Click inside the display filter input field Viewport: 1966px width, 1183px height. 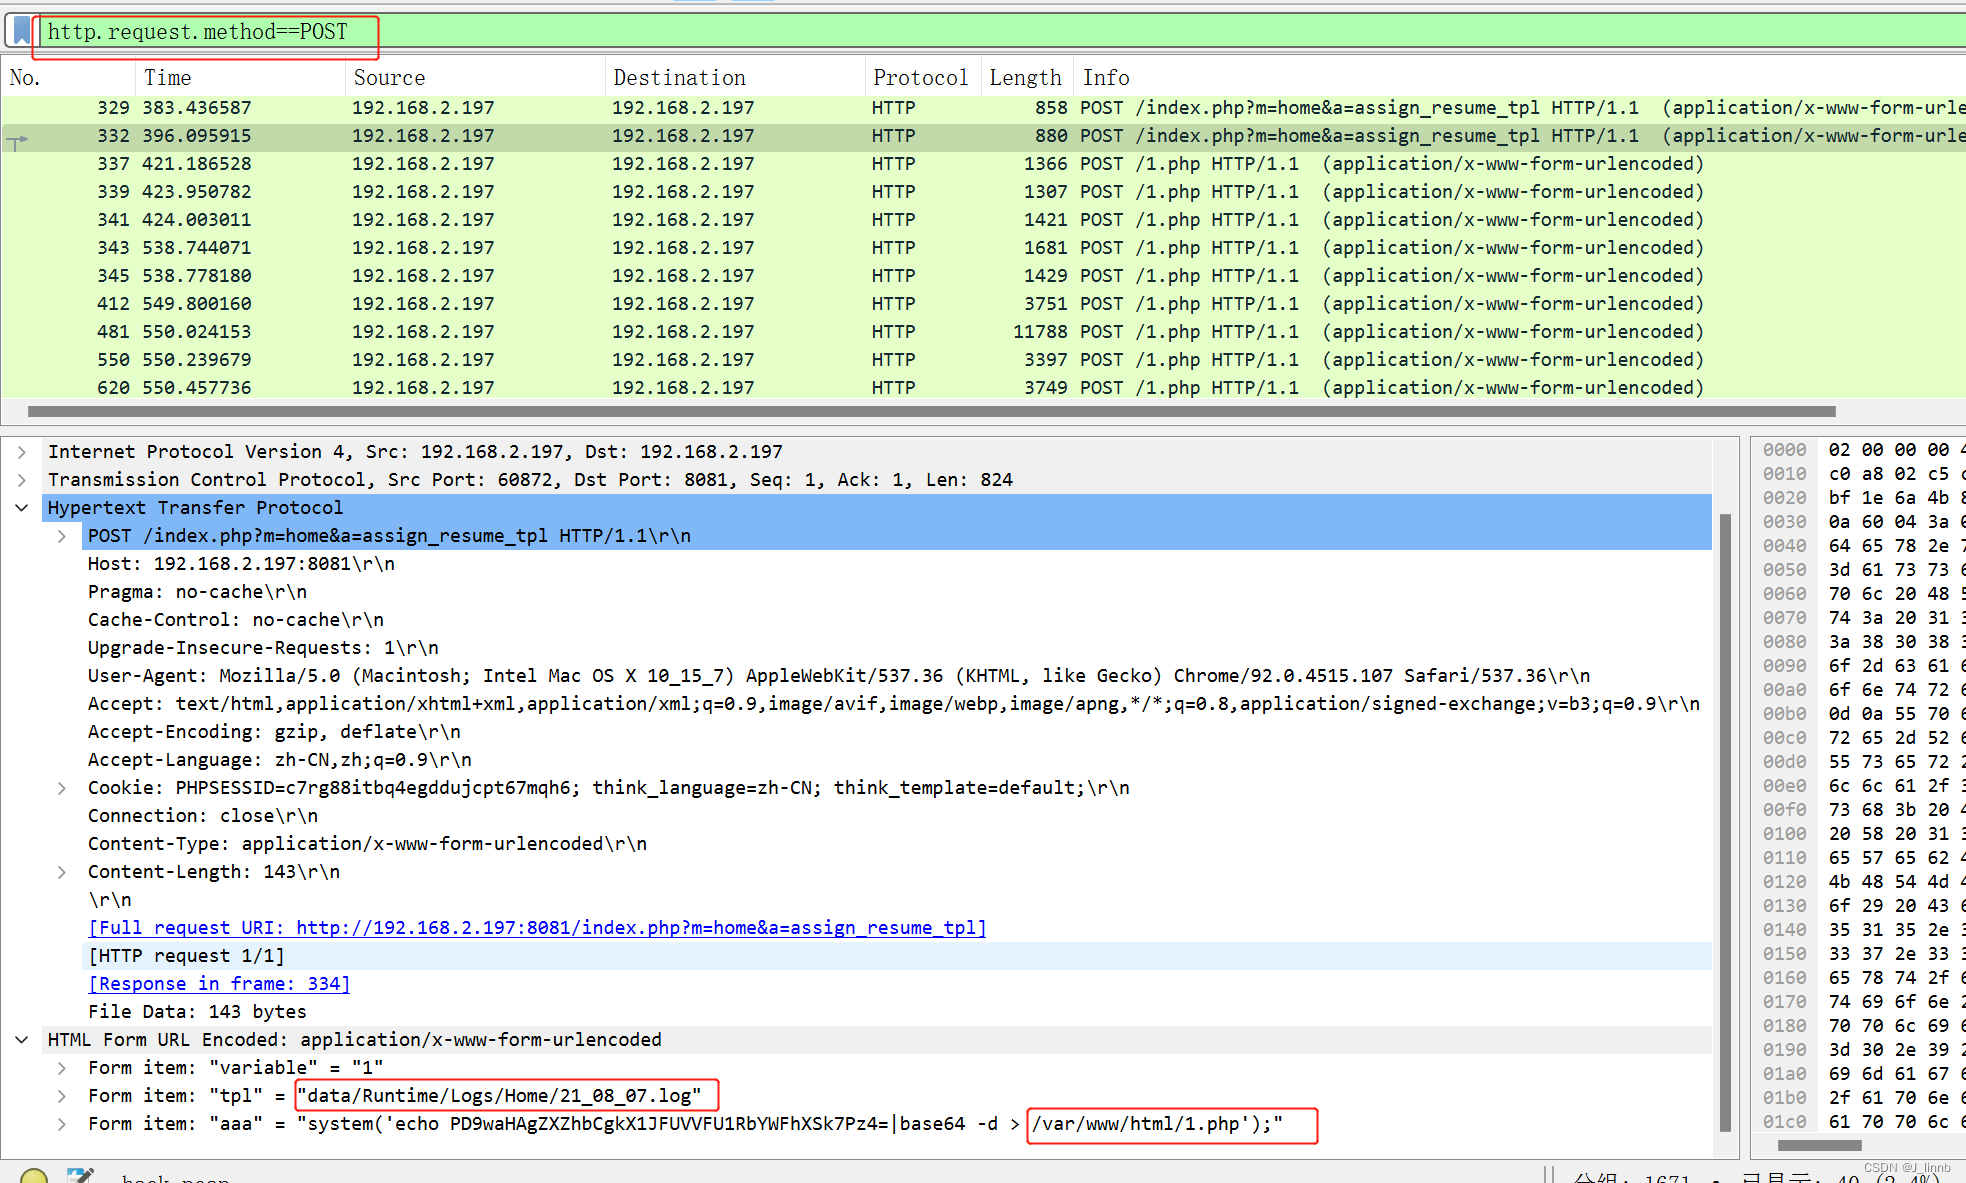click(x=500, y=31)
